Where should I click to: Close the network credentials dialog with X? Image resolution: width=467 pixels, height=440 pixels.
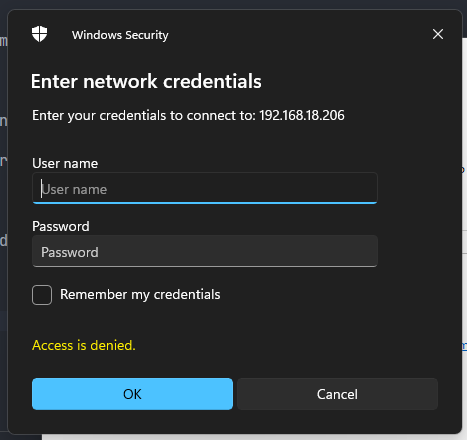tap(438, 34)
